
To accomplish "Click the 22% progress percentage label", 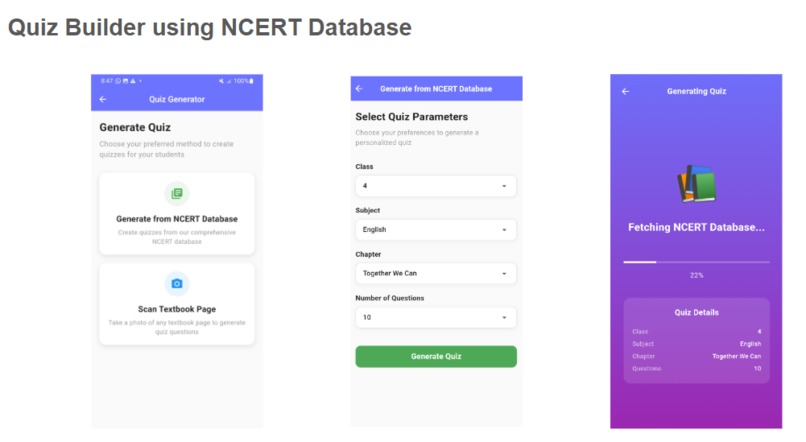I will pyautogui.click(x=697, y=275).
